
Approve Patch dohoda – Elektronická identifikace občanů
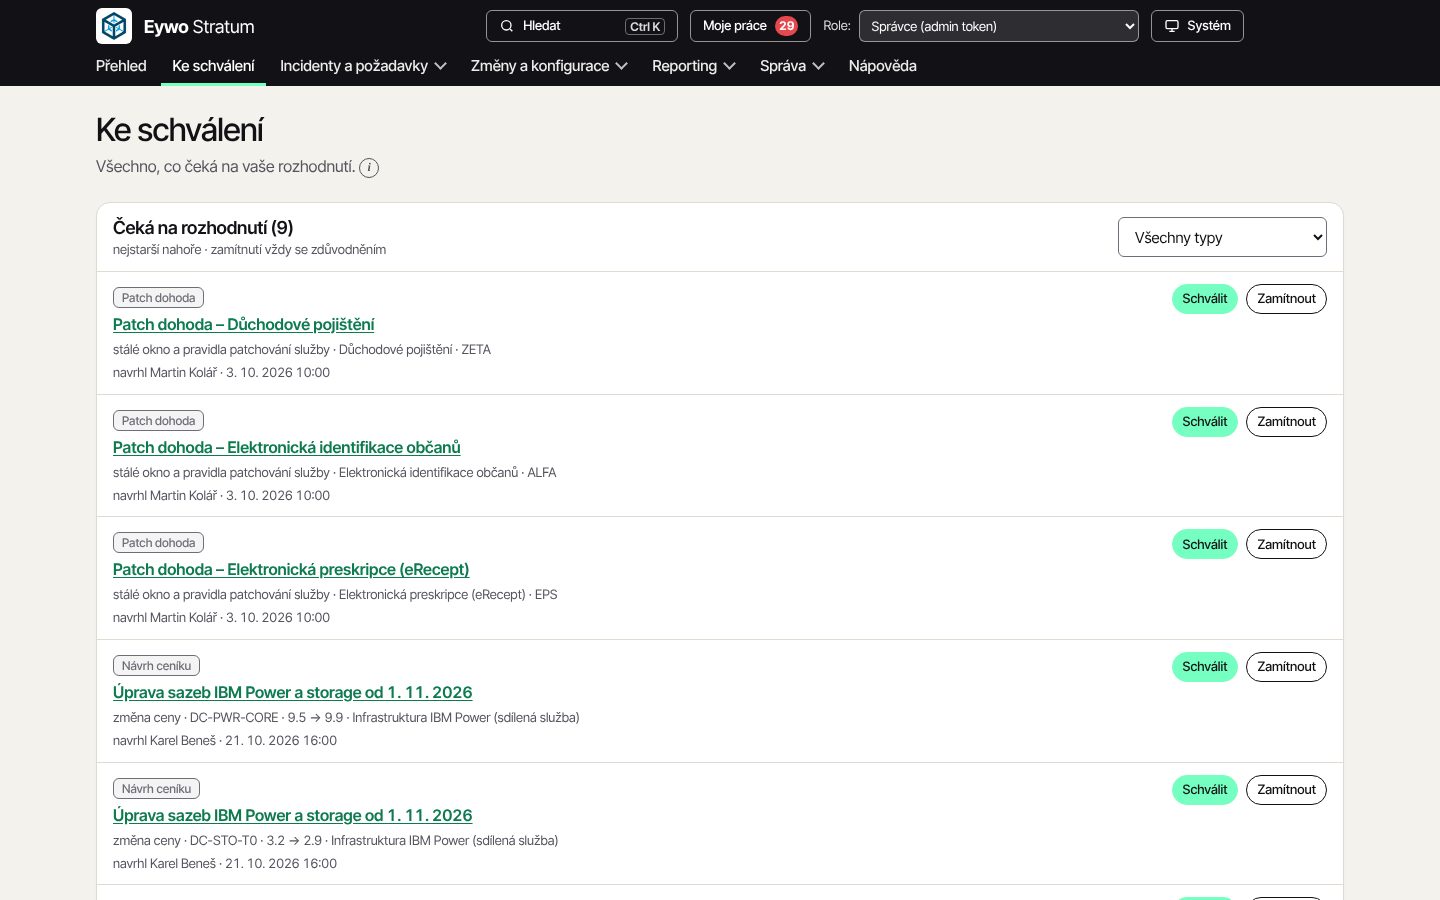point(1204,422)
